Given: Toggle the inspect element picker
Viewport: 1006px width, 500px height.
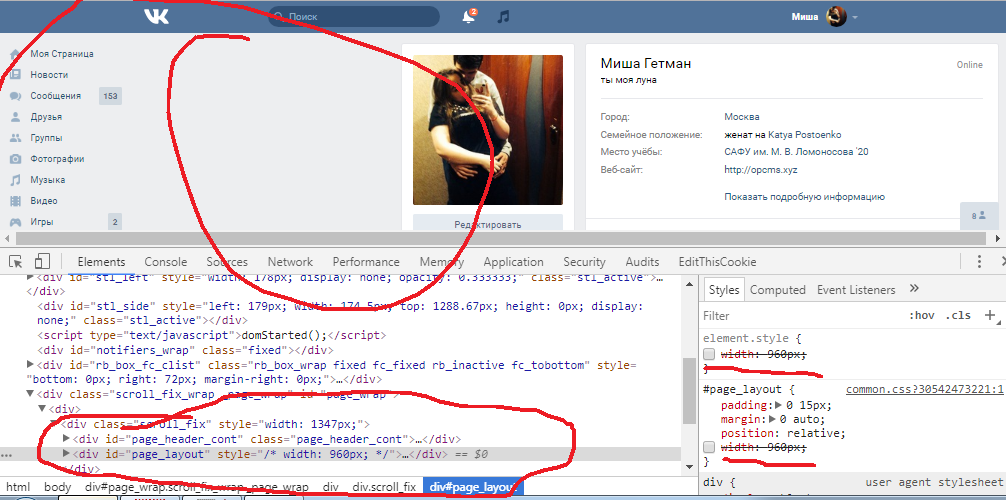Looking at the screenshot, I should (16, 261).
